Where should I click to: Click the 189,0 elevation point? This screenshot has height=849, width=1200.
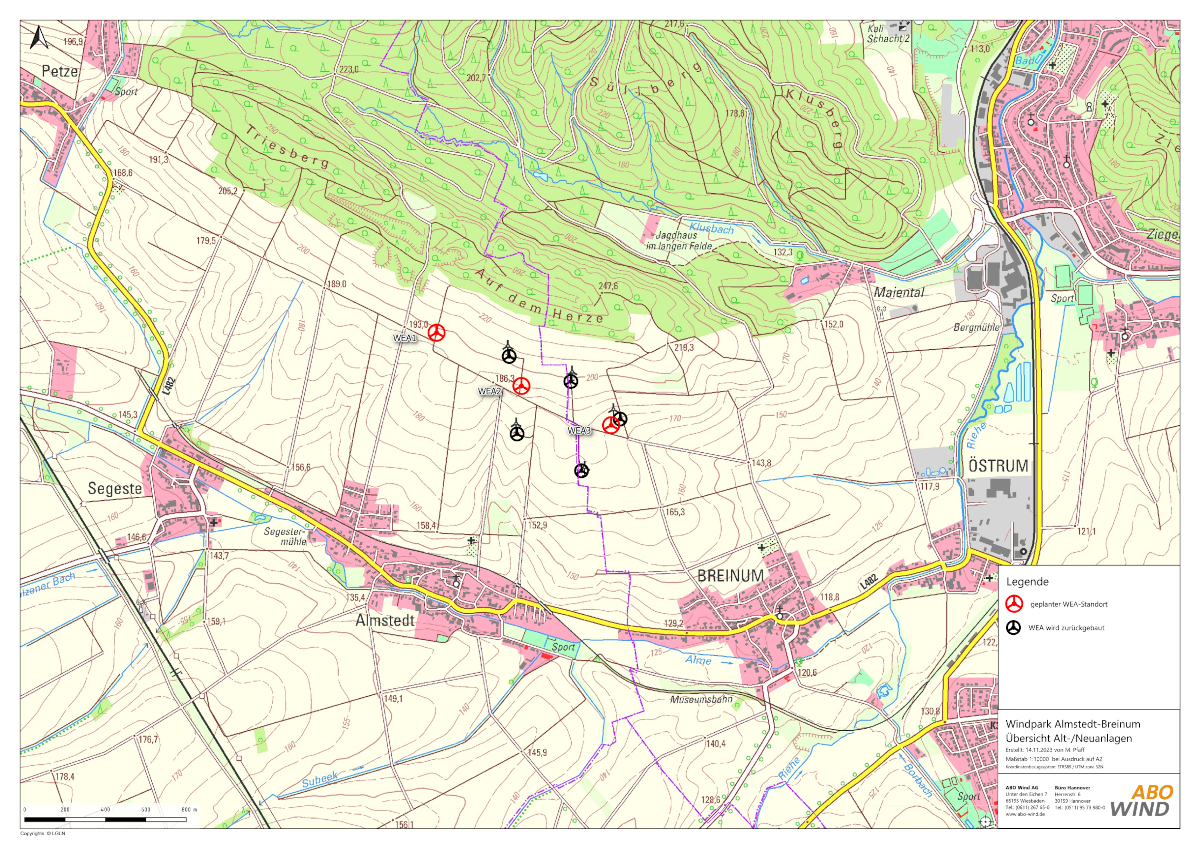click(x=335, y=285)
